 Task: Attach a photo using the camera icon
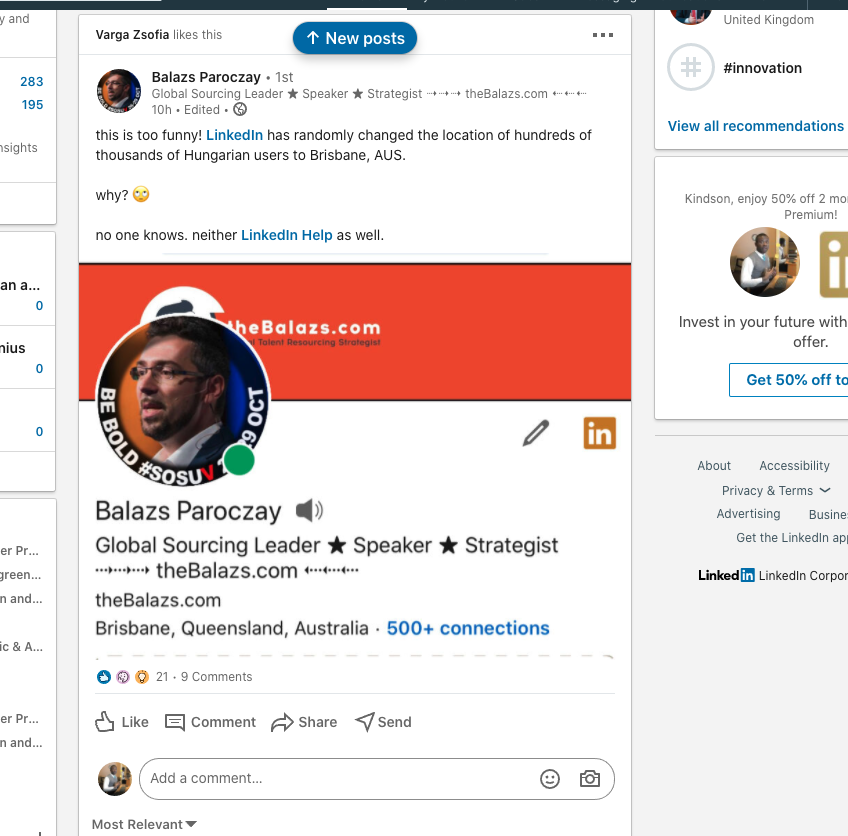589,779
